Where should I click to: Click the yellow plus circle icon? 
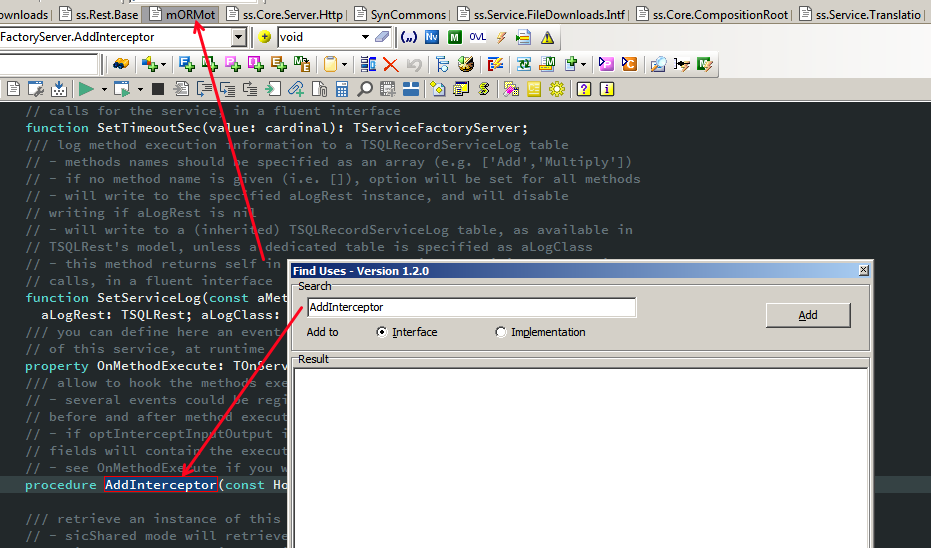(265, 37)
